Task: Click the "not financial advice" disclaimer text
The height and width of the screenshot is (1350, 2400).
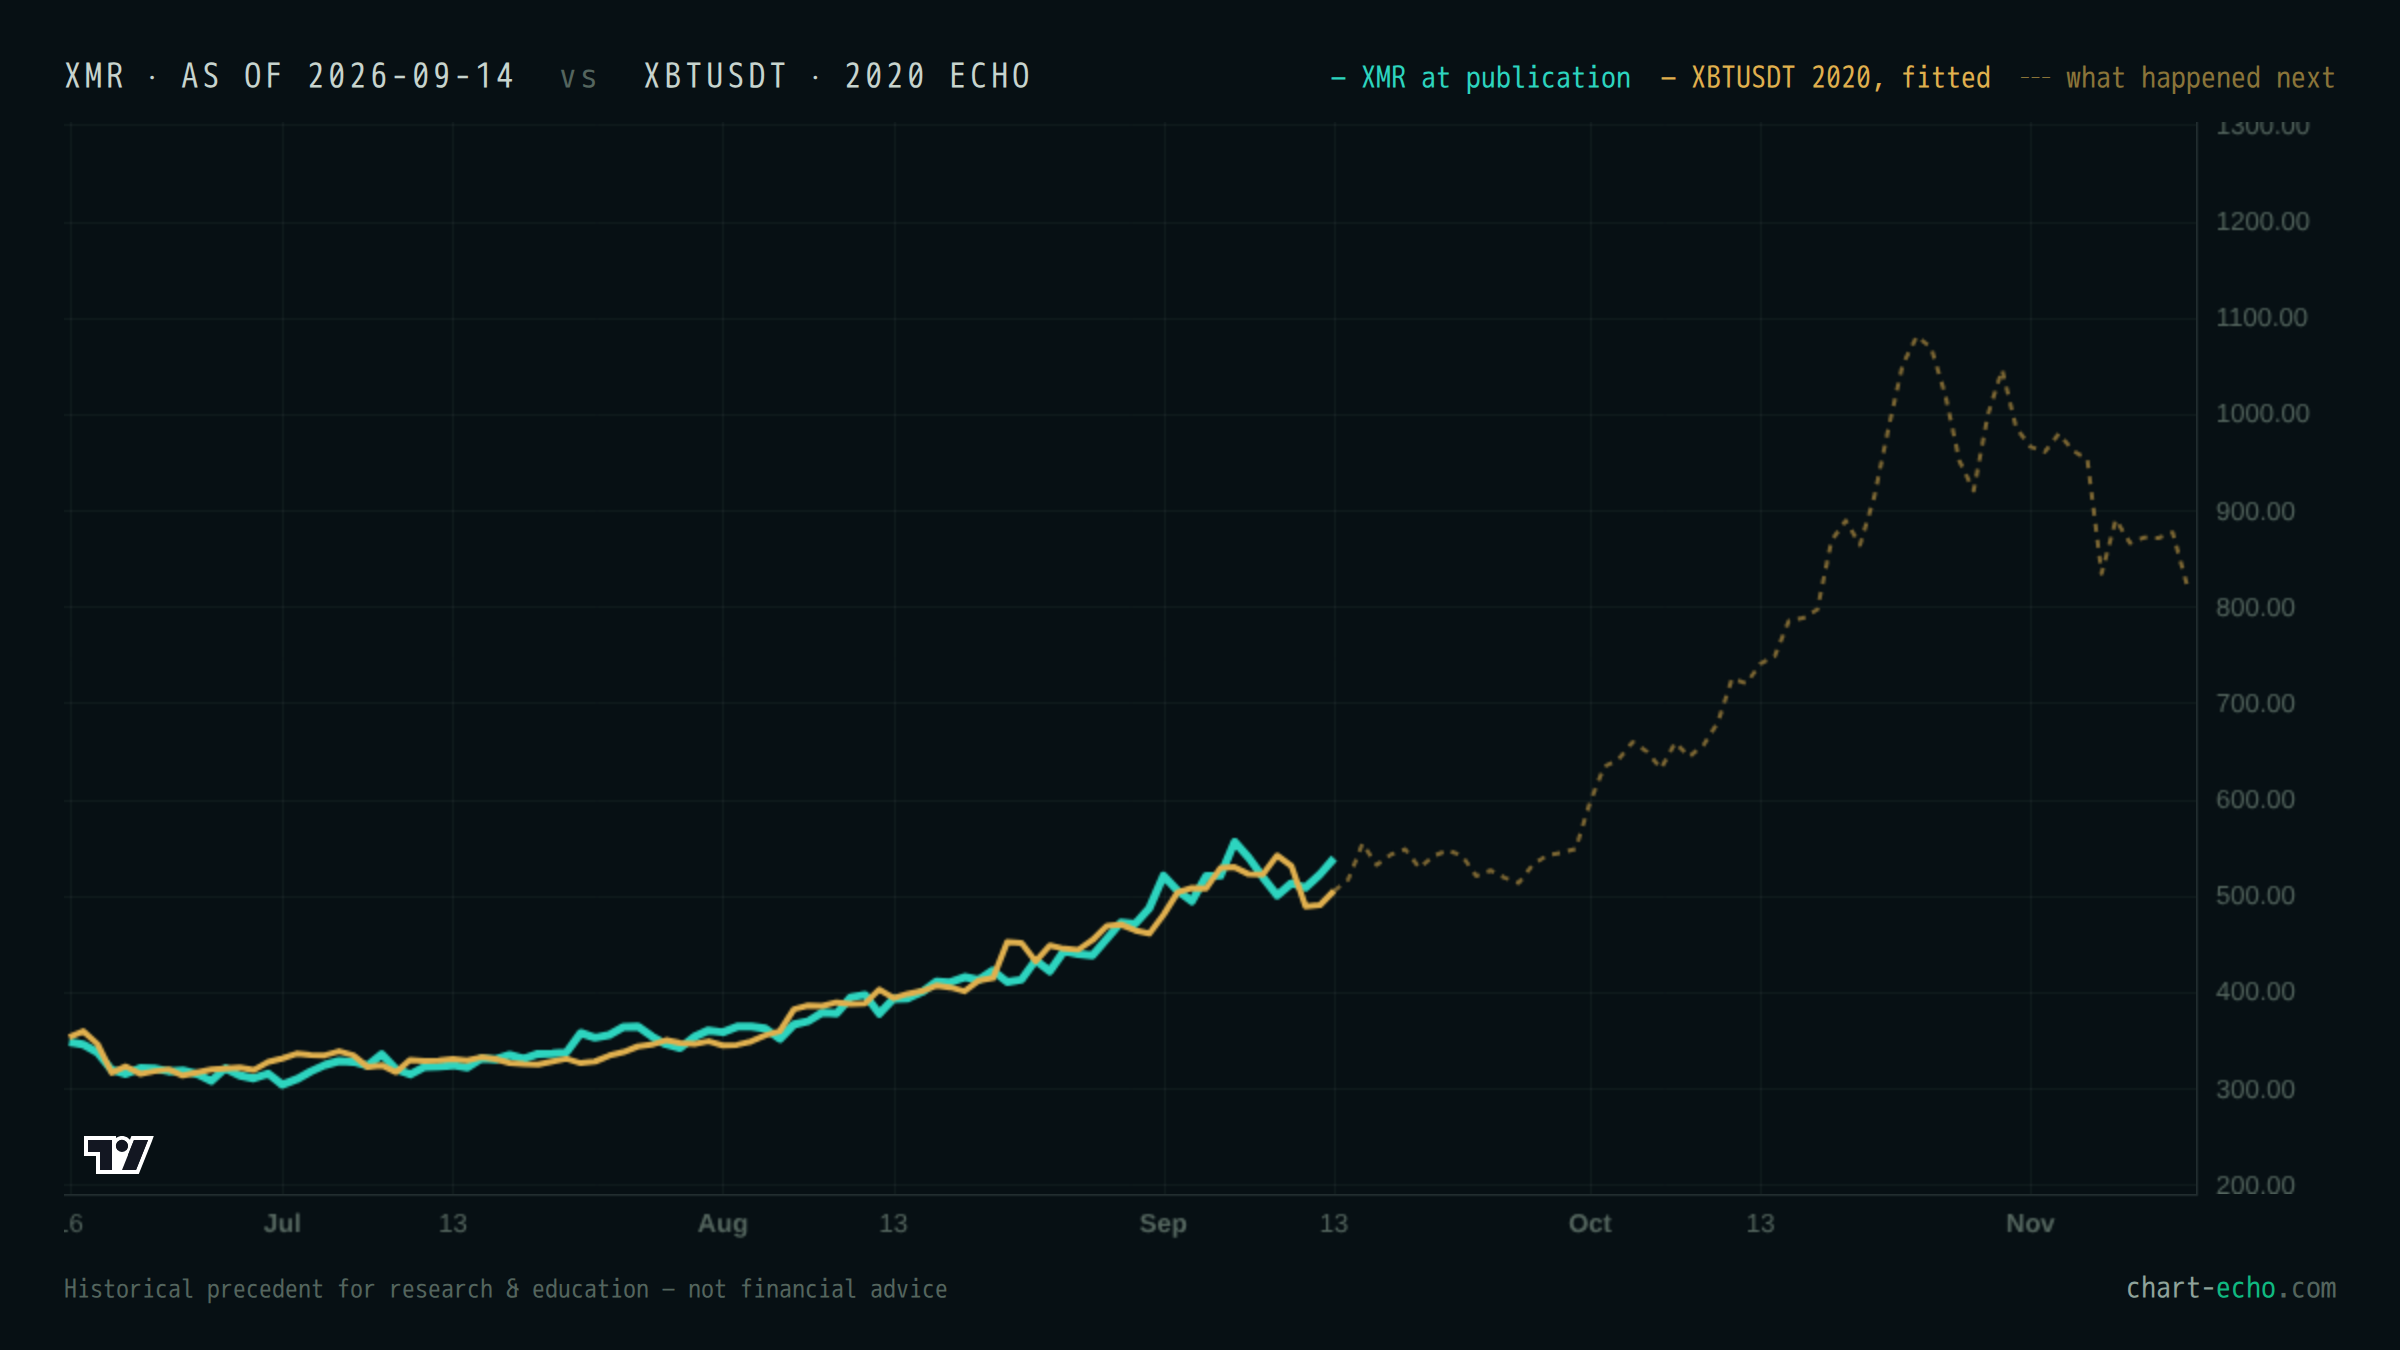Action: point(817,1289)
